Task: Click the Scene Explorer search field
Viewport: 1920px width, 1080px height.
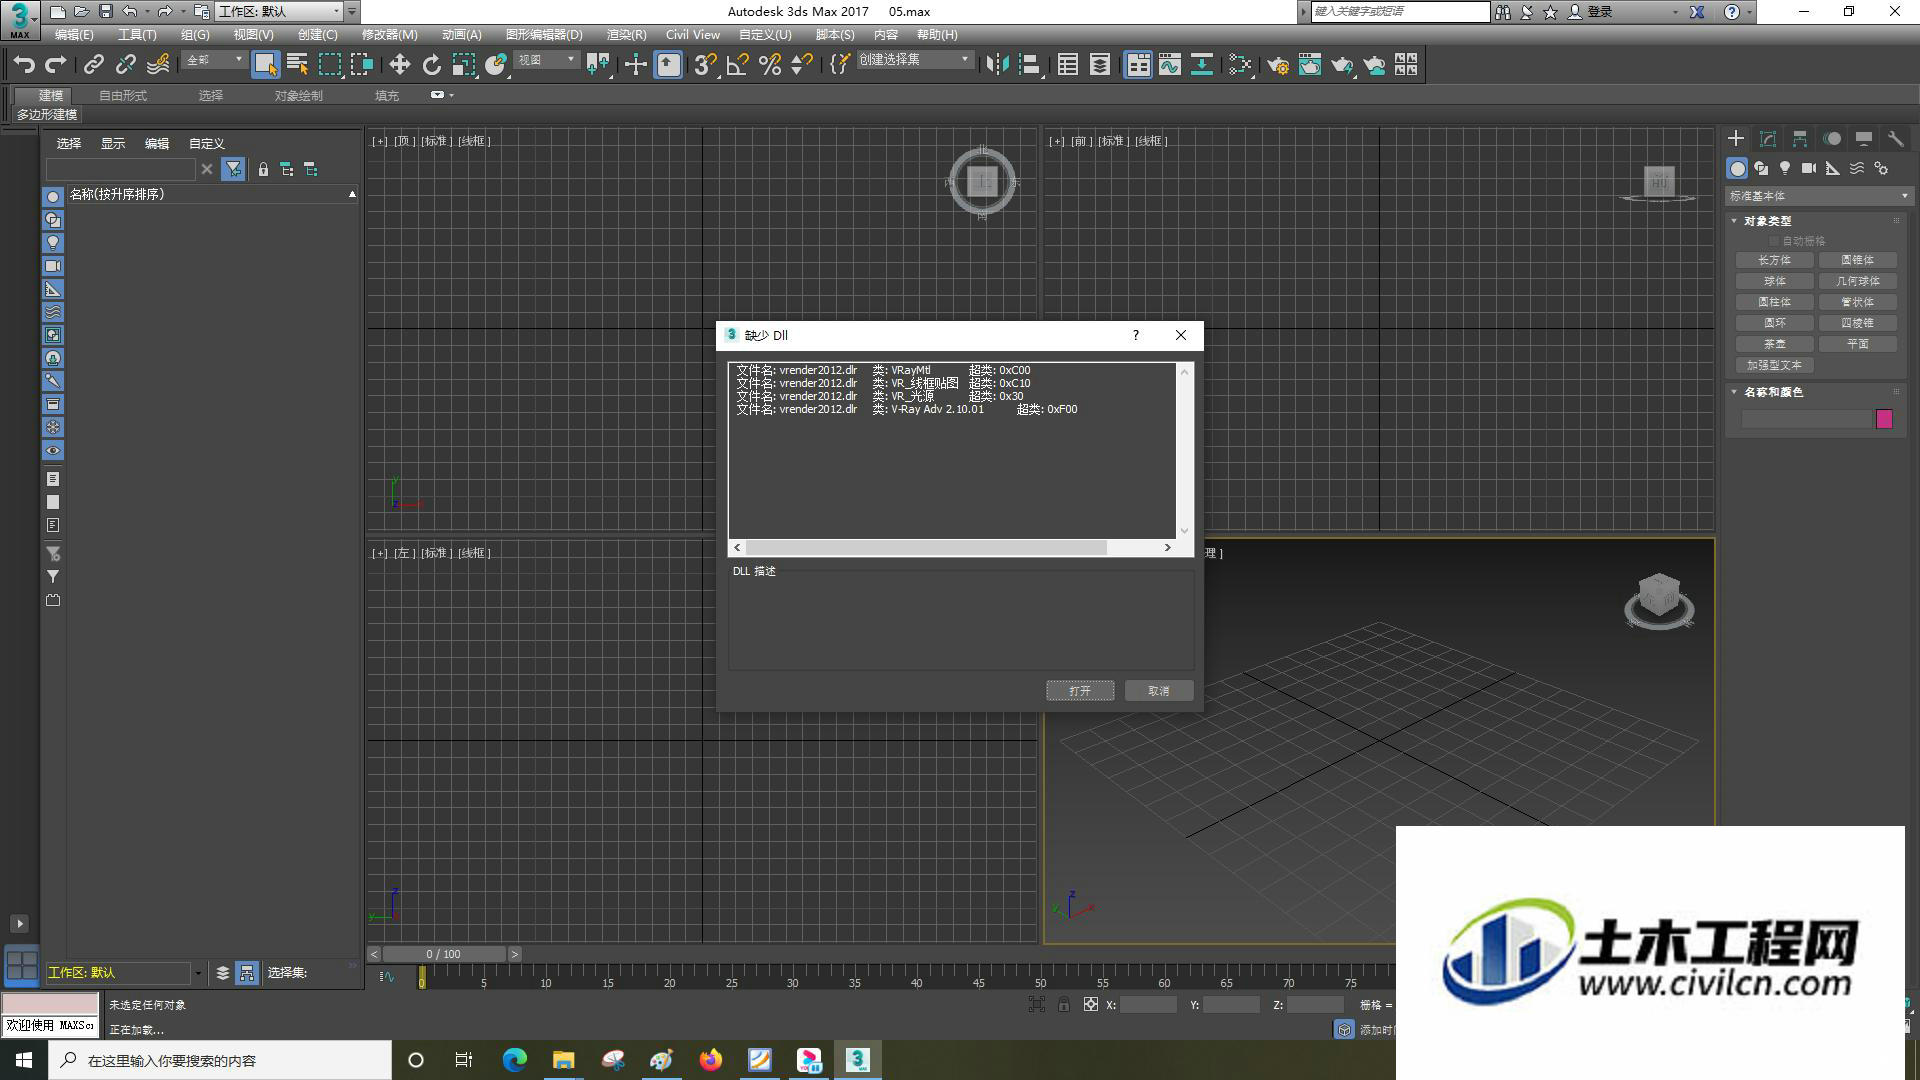Action: [120, 170]
